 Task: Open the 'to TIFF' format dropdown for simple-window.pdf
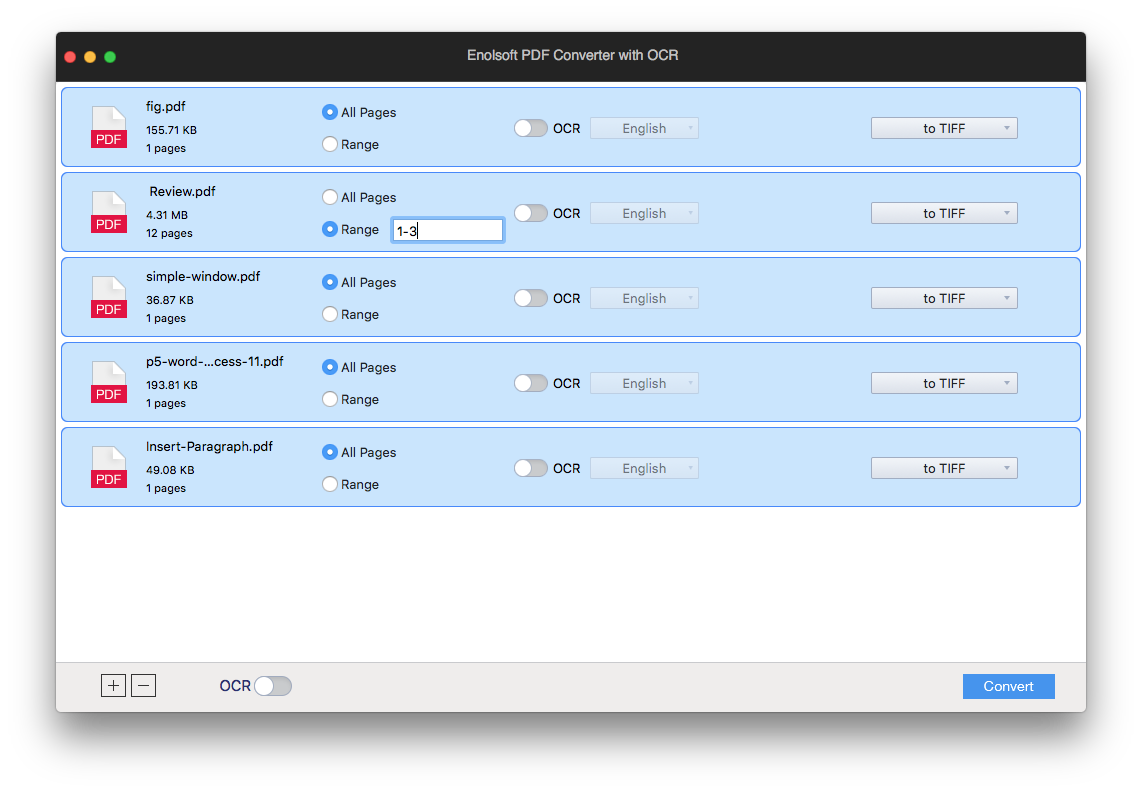coord(944,298)
